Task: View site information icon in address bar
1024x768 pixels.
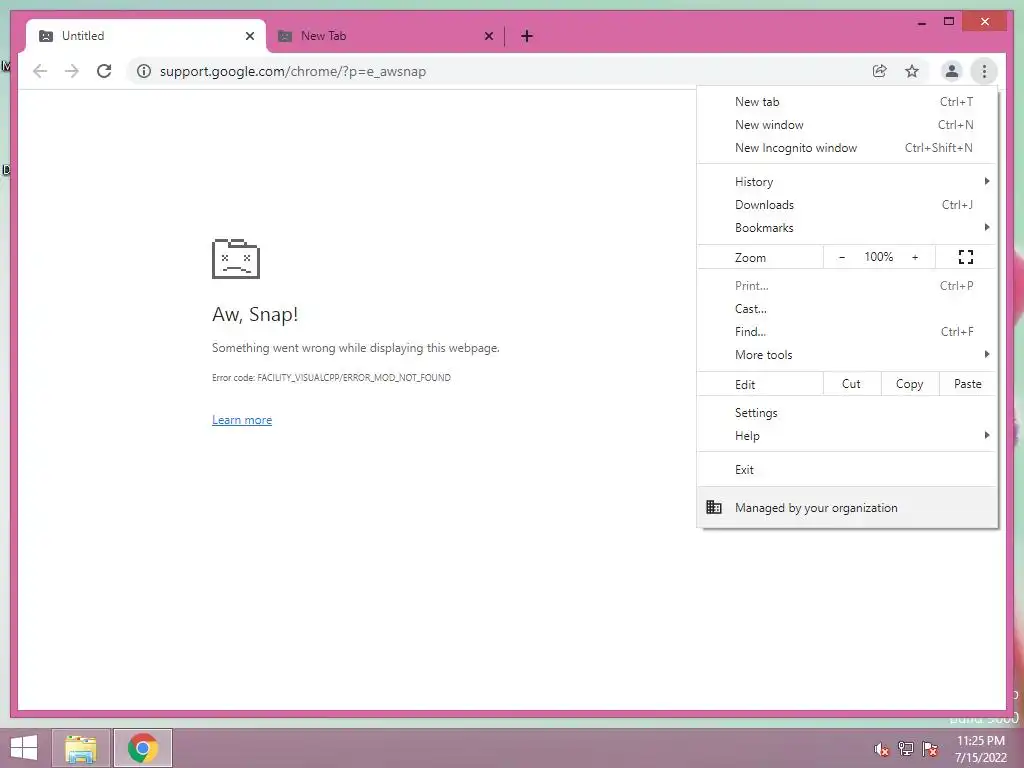Action: 144,71
